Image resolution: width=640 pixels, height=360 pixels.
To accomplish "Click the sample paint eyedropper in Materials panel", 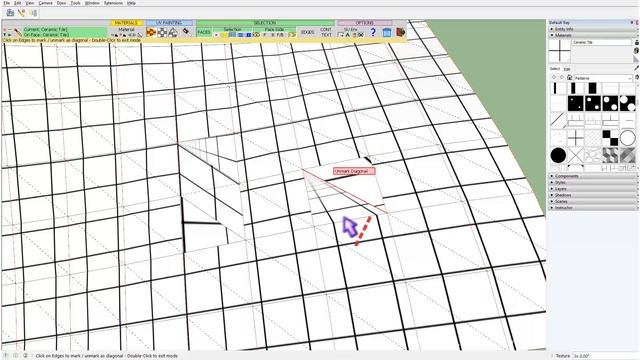I will (636, 68).
